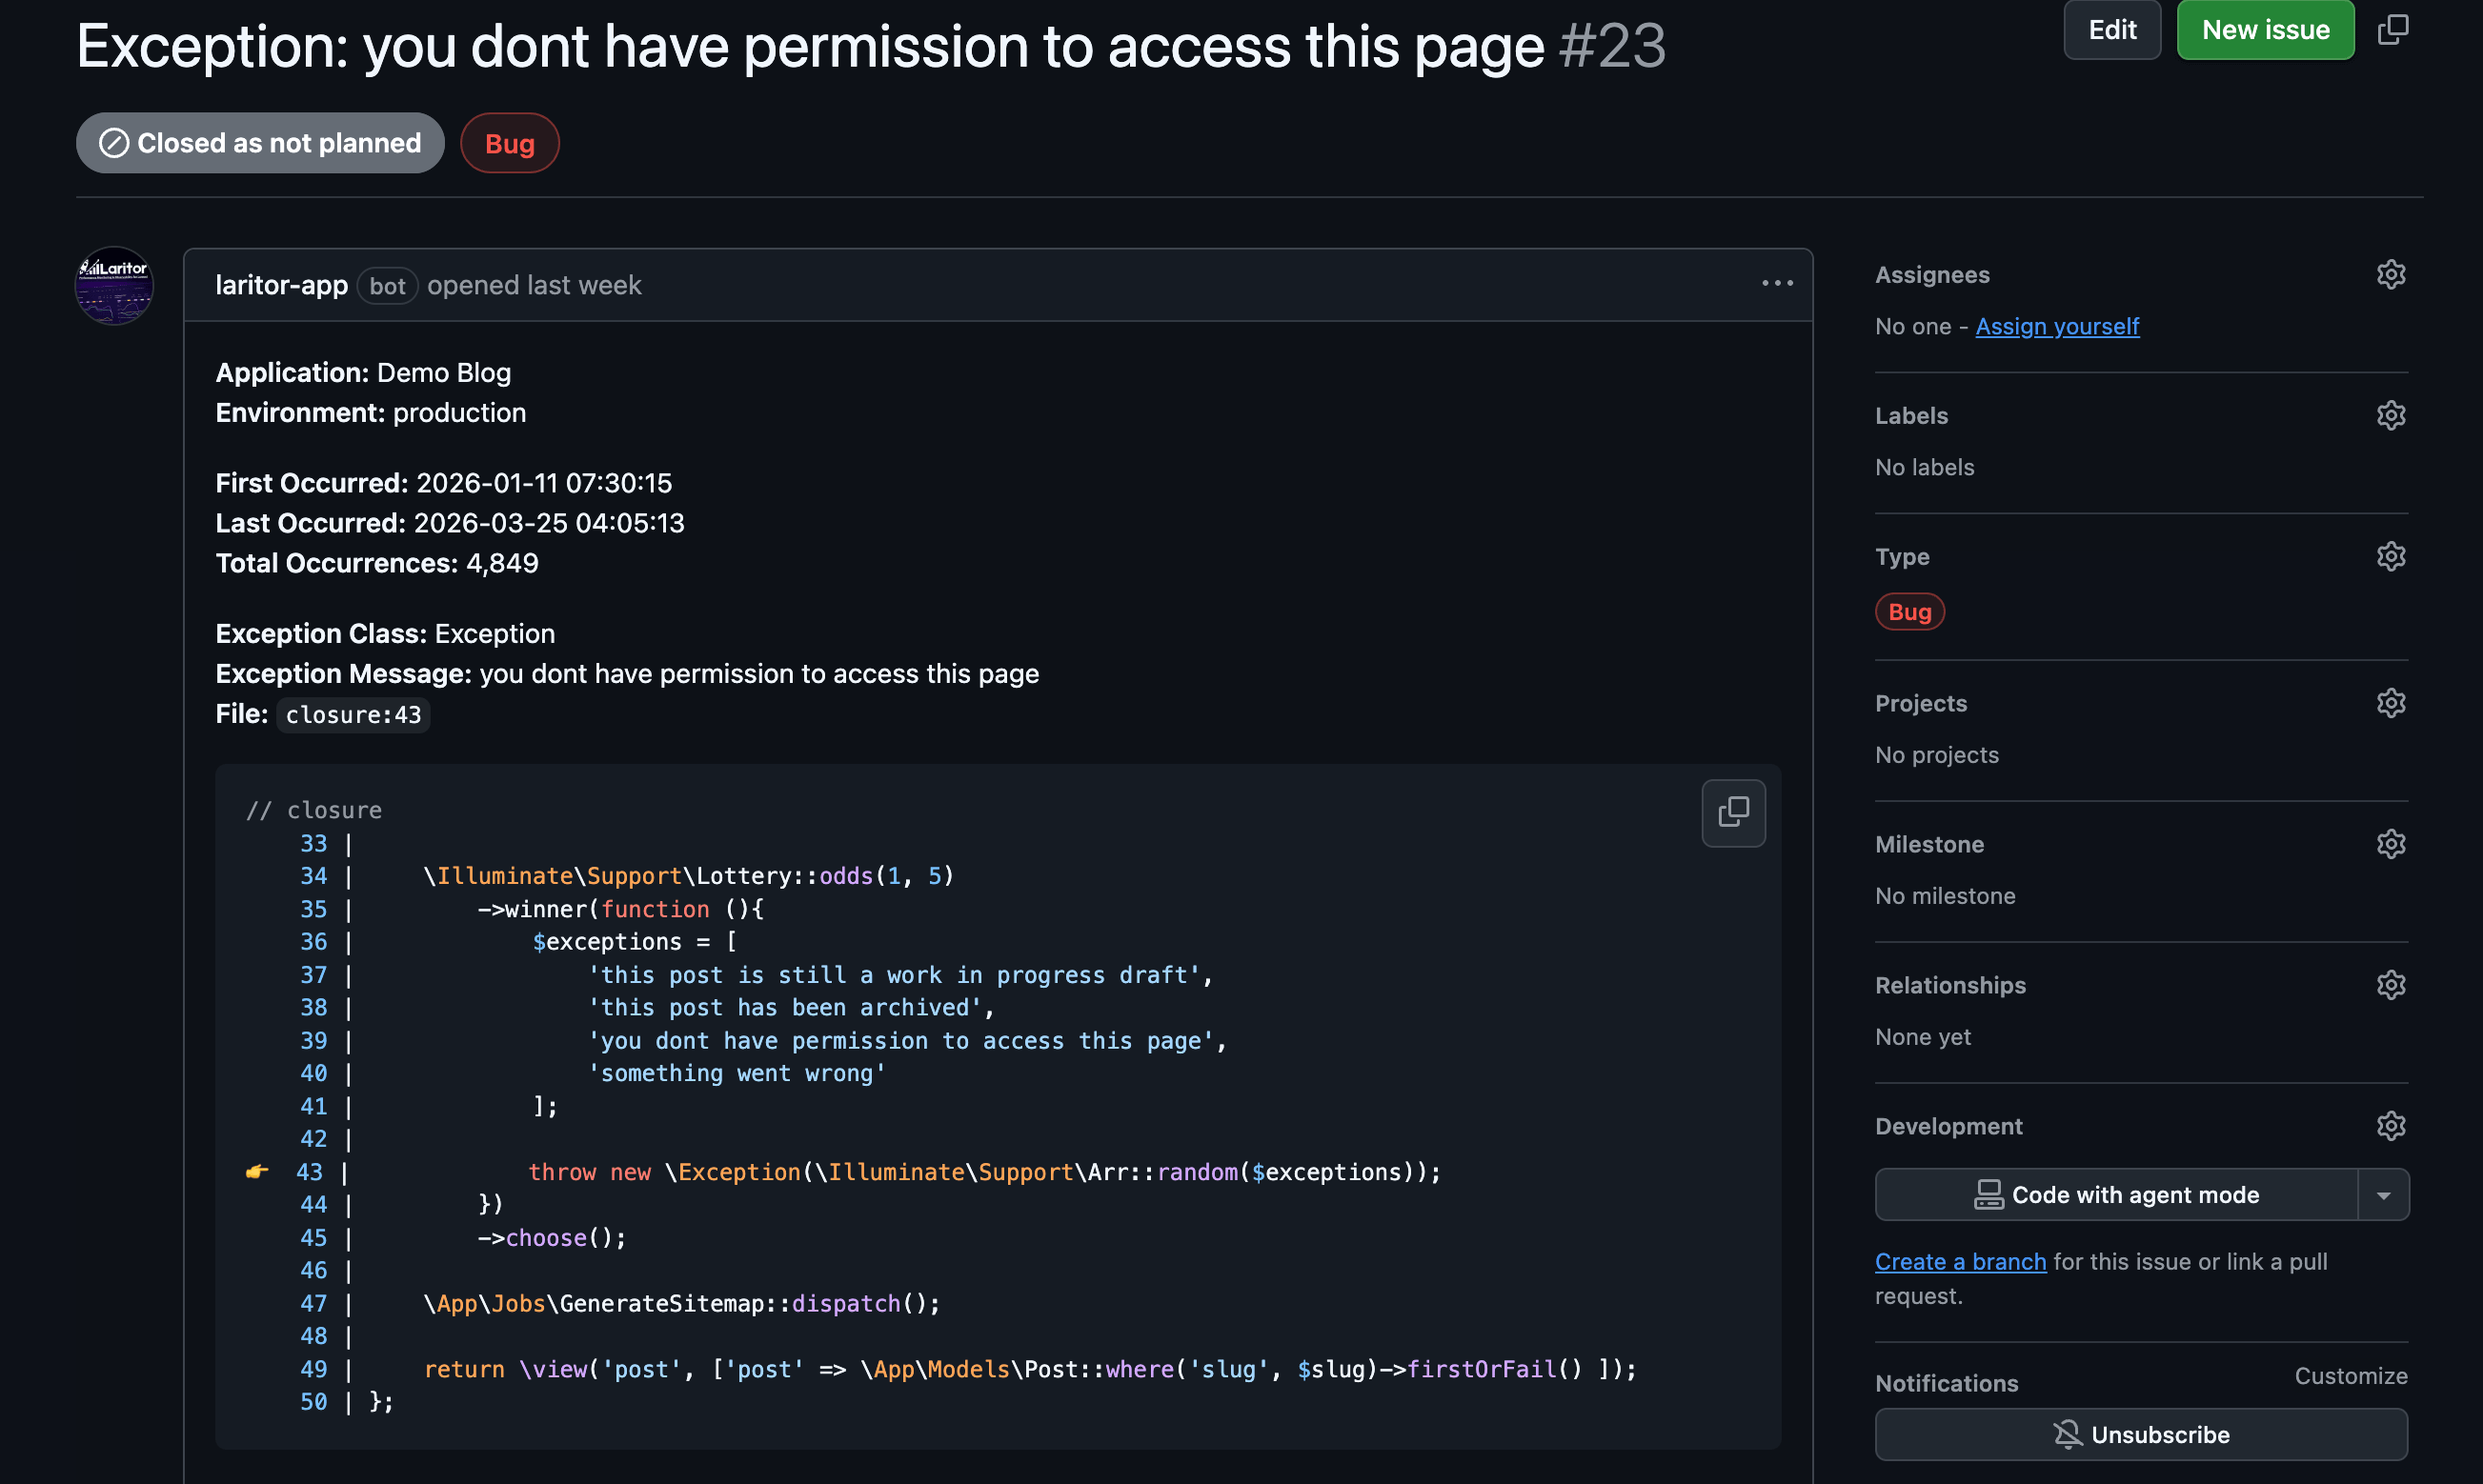Open Assignees settings gear
The image size is (2483, 1484).
pos(2391,274)
